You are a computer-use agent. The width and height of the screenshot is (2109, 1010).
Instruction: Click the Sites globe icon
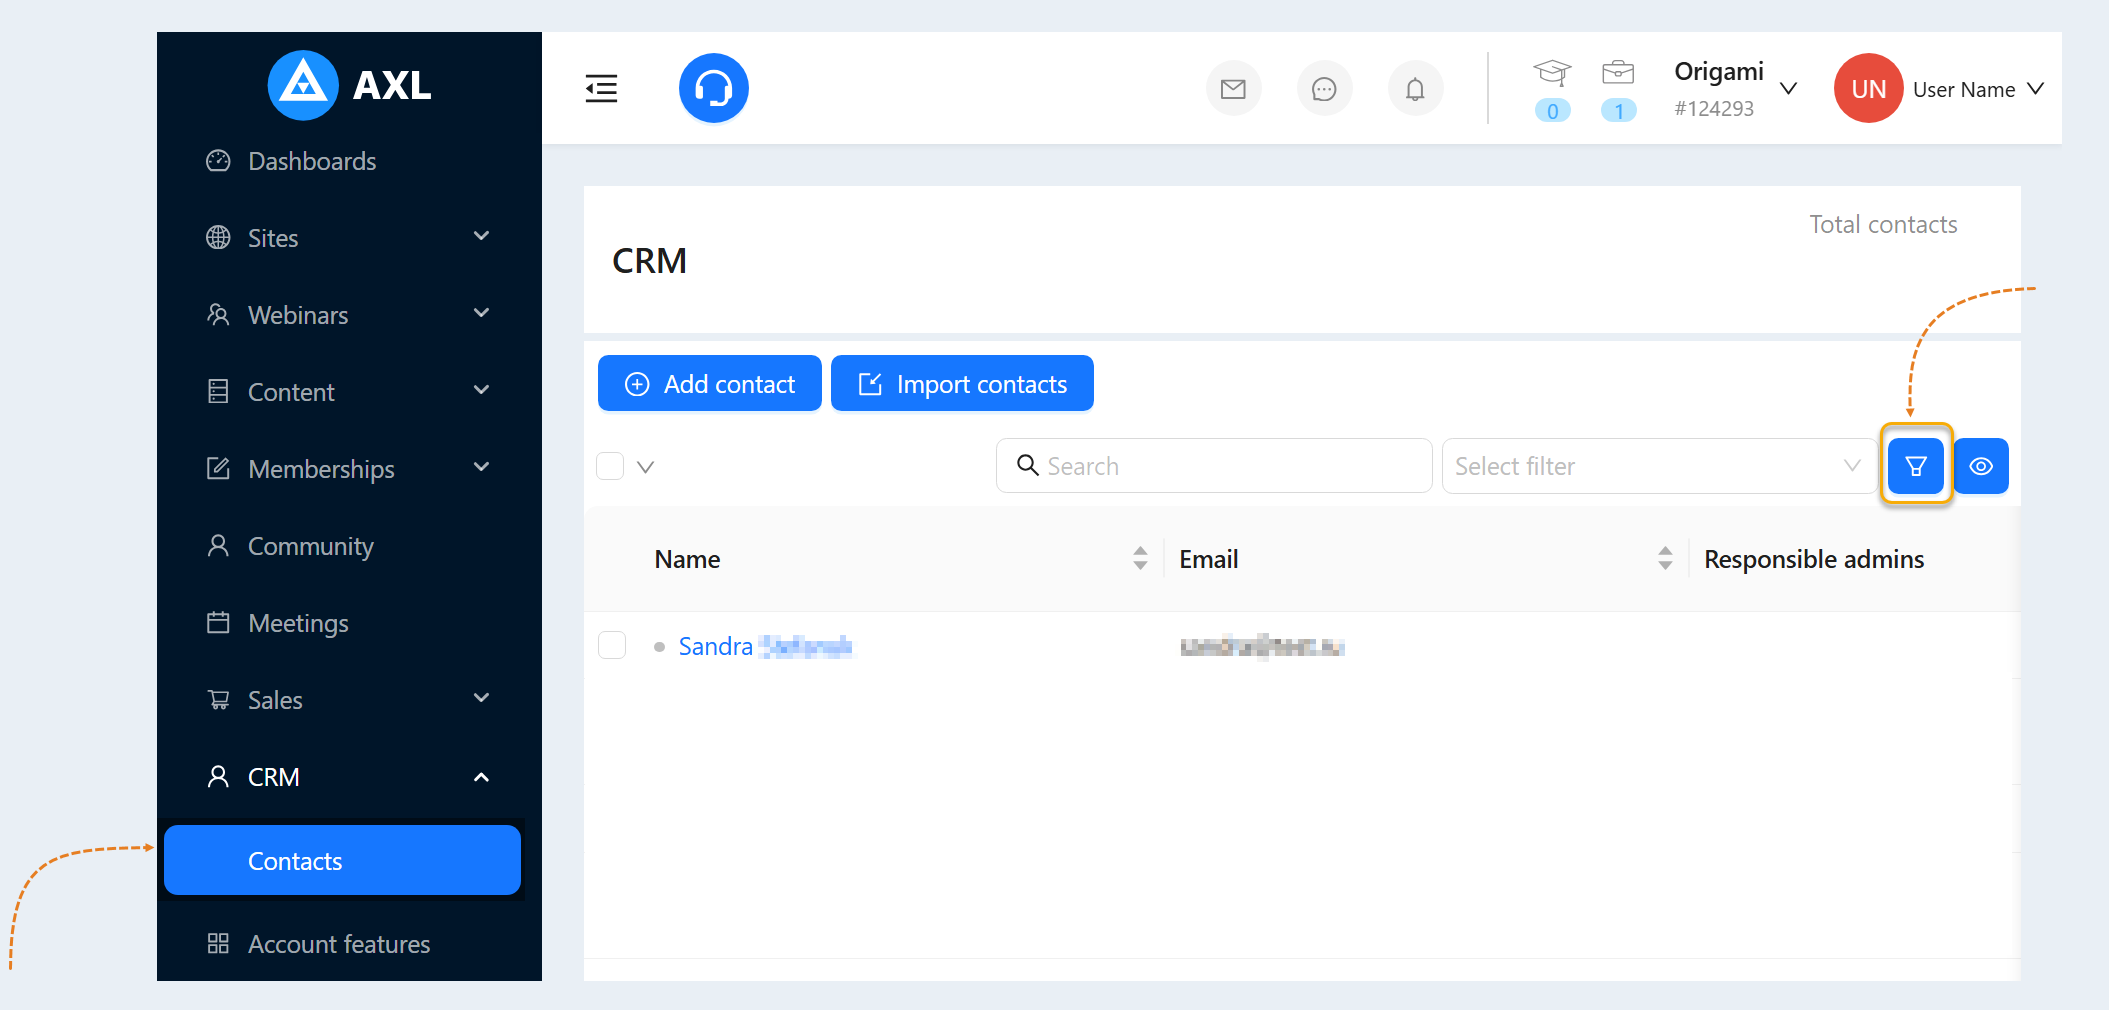218,238
